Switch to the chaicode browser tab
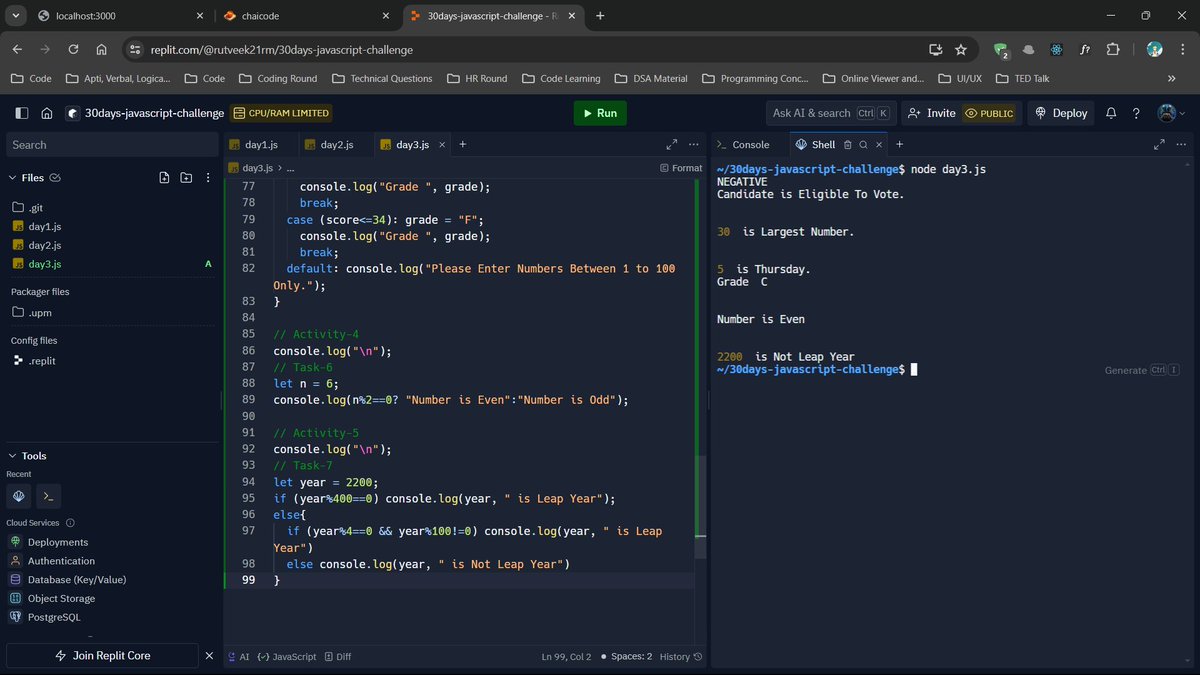Viewport: 1200px width, 675px height. tap(305, 16)
